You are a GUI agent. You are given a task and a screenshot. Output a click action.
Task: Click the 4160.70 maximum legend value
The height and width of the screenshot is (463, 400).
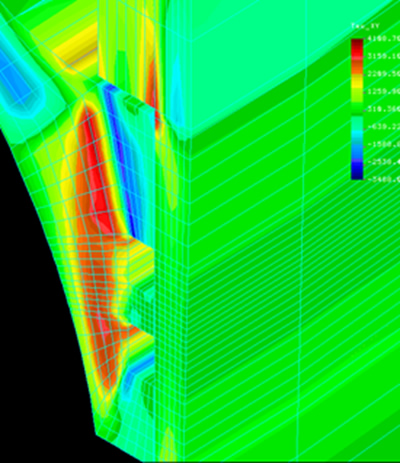point(382,39)
